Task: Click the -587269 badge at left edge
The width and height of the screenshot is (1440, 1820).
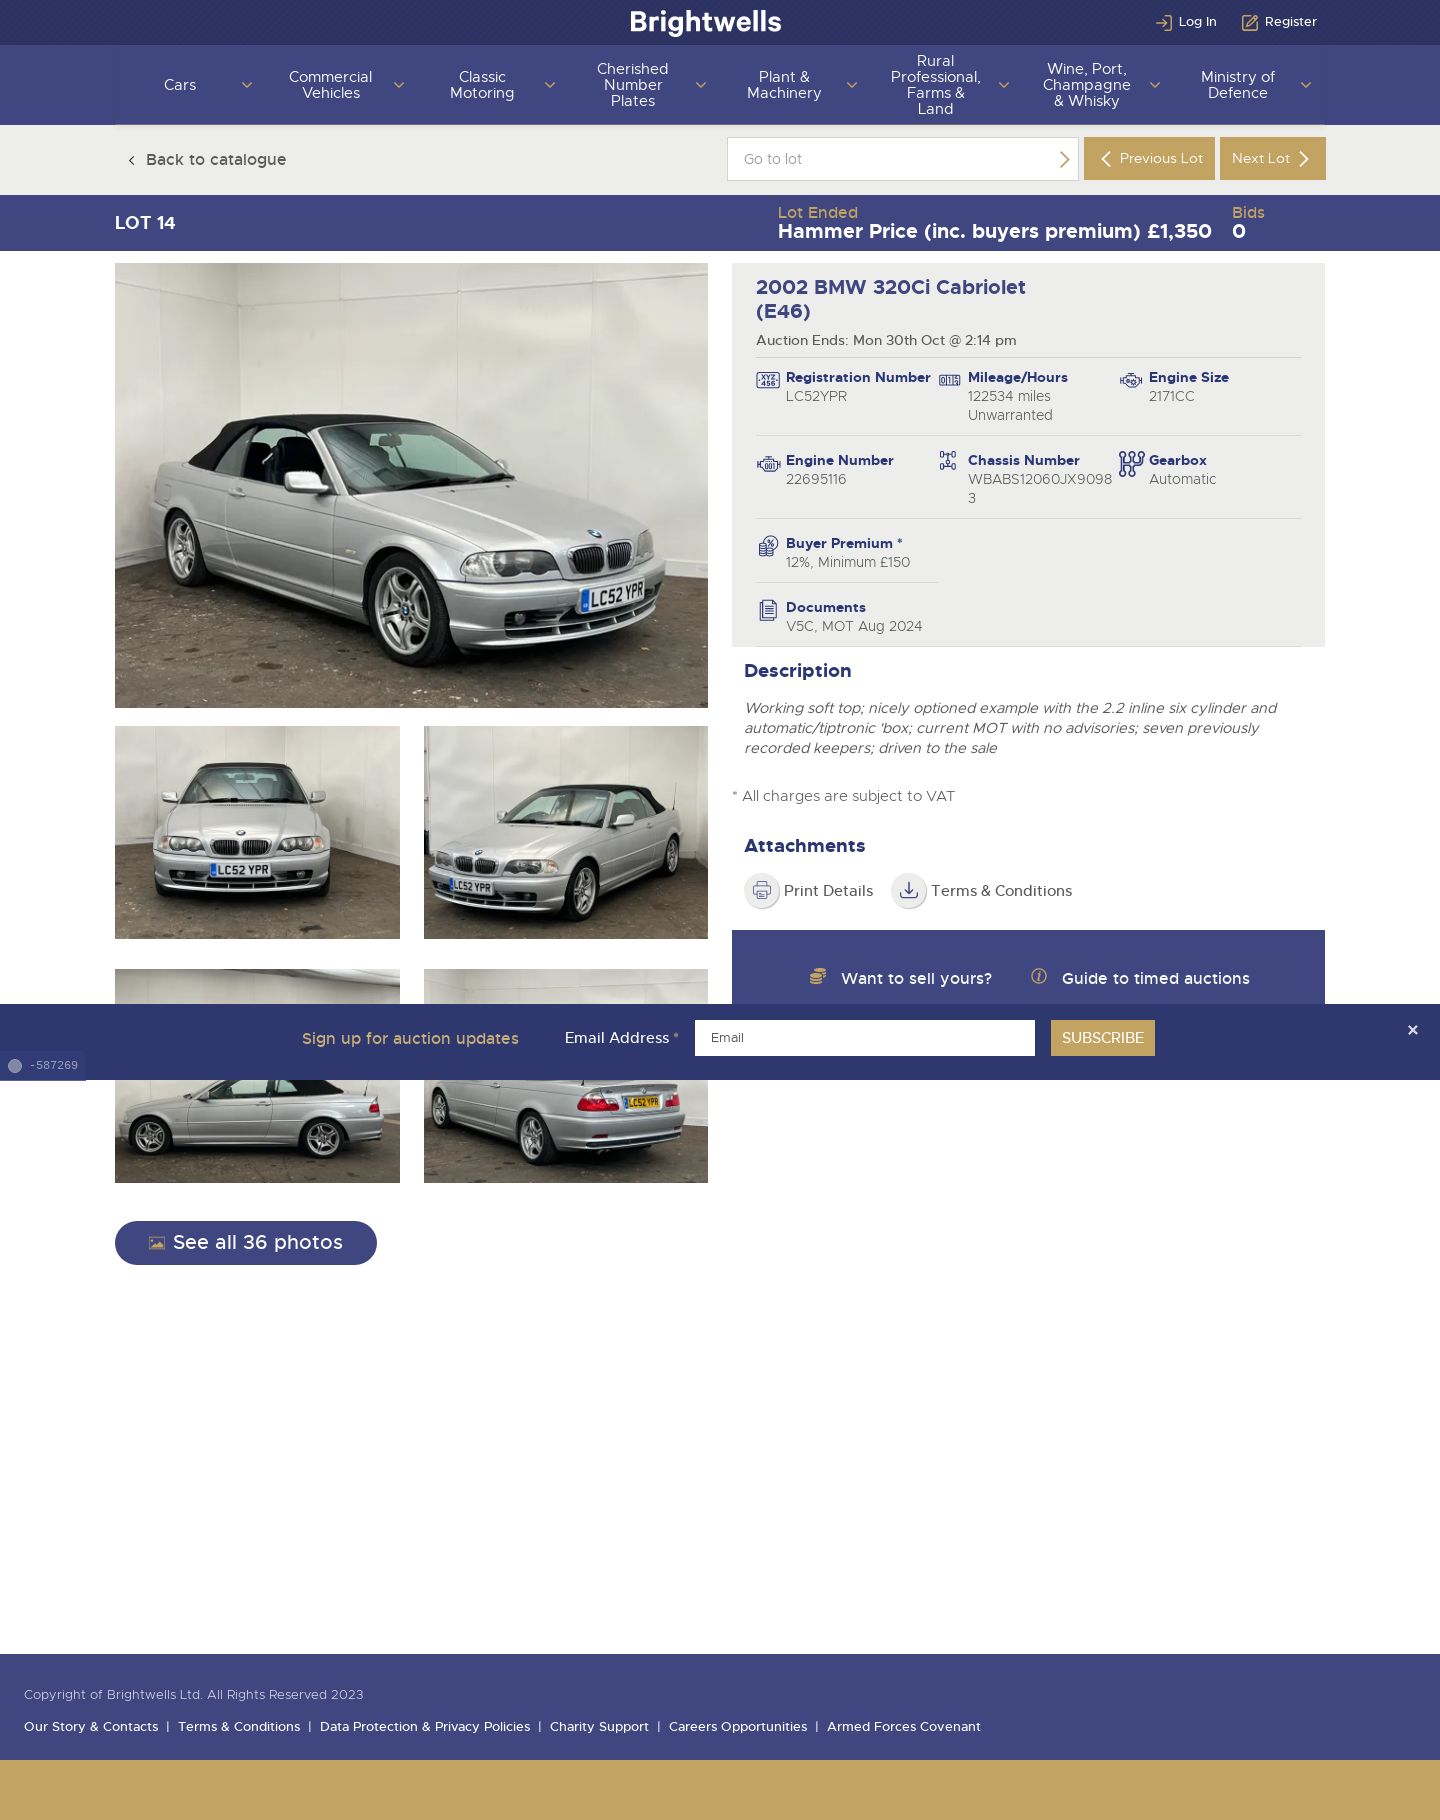Action: (43, 1066)
